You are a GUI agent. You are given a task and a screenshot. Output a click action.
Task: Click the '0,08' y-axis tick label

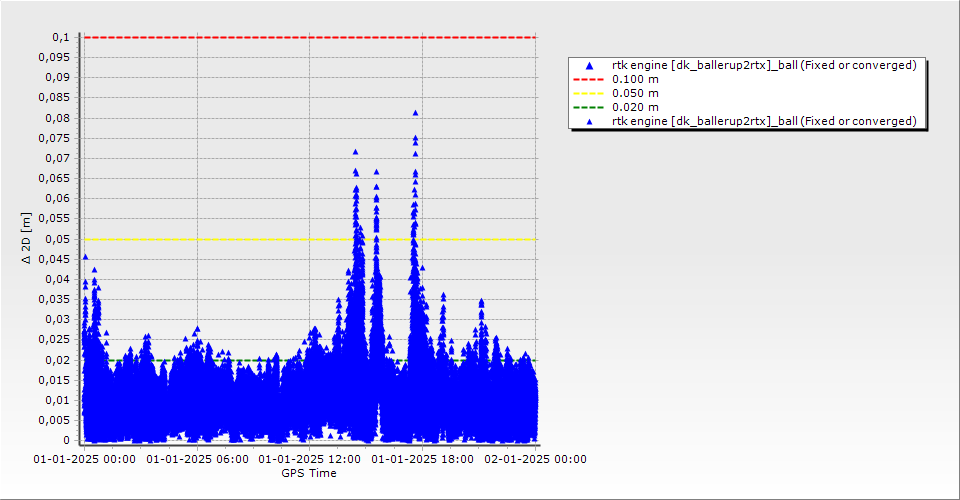[x=58, y=118]
